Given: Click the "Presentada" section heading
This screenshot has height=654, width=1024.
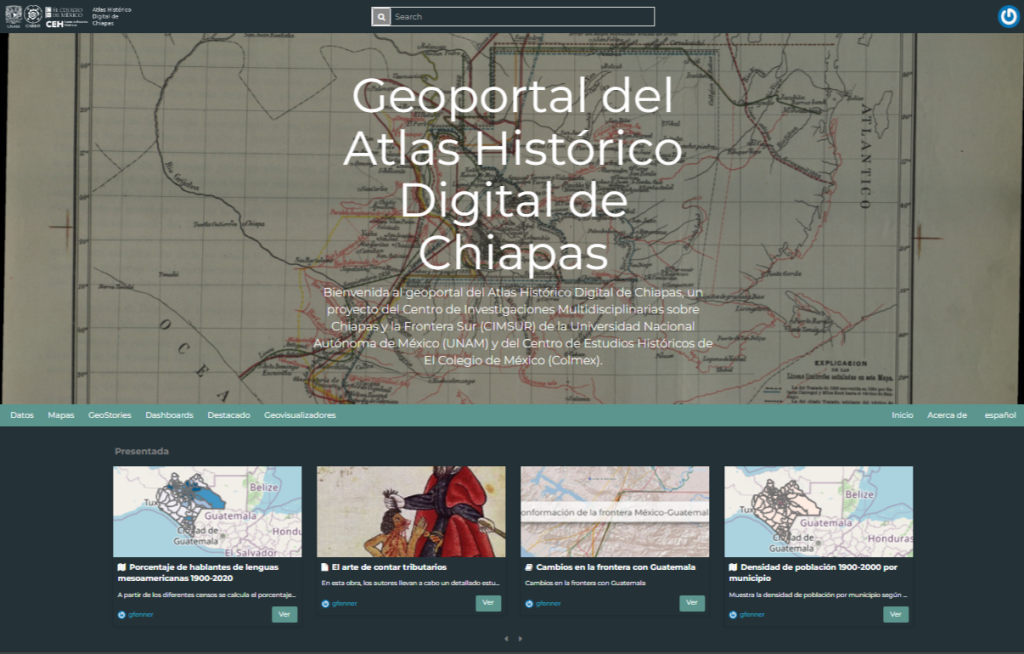Looking at the screenshot, I should pos(142,451).
